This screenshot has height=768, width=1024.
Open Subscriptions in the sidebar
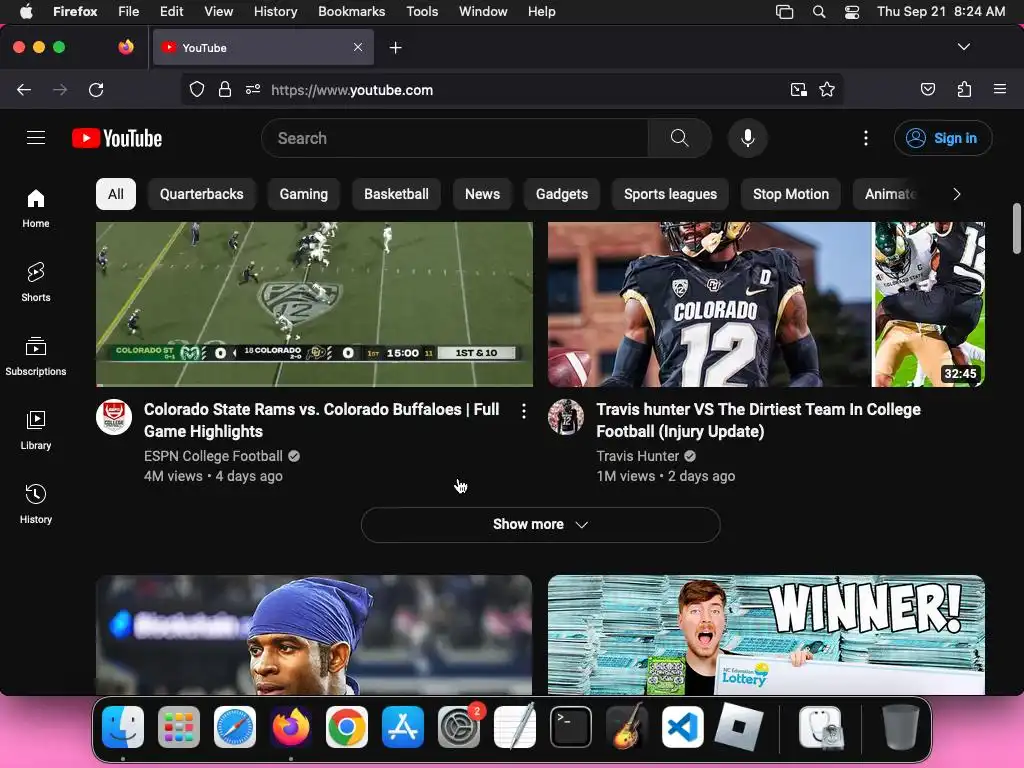36,356
